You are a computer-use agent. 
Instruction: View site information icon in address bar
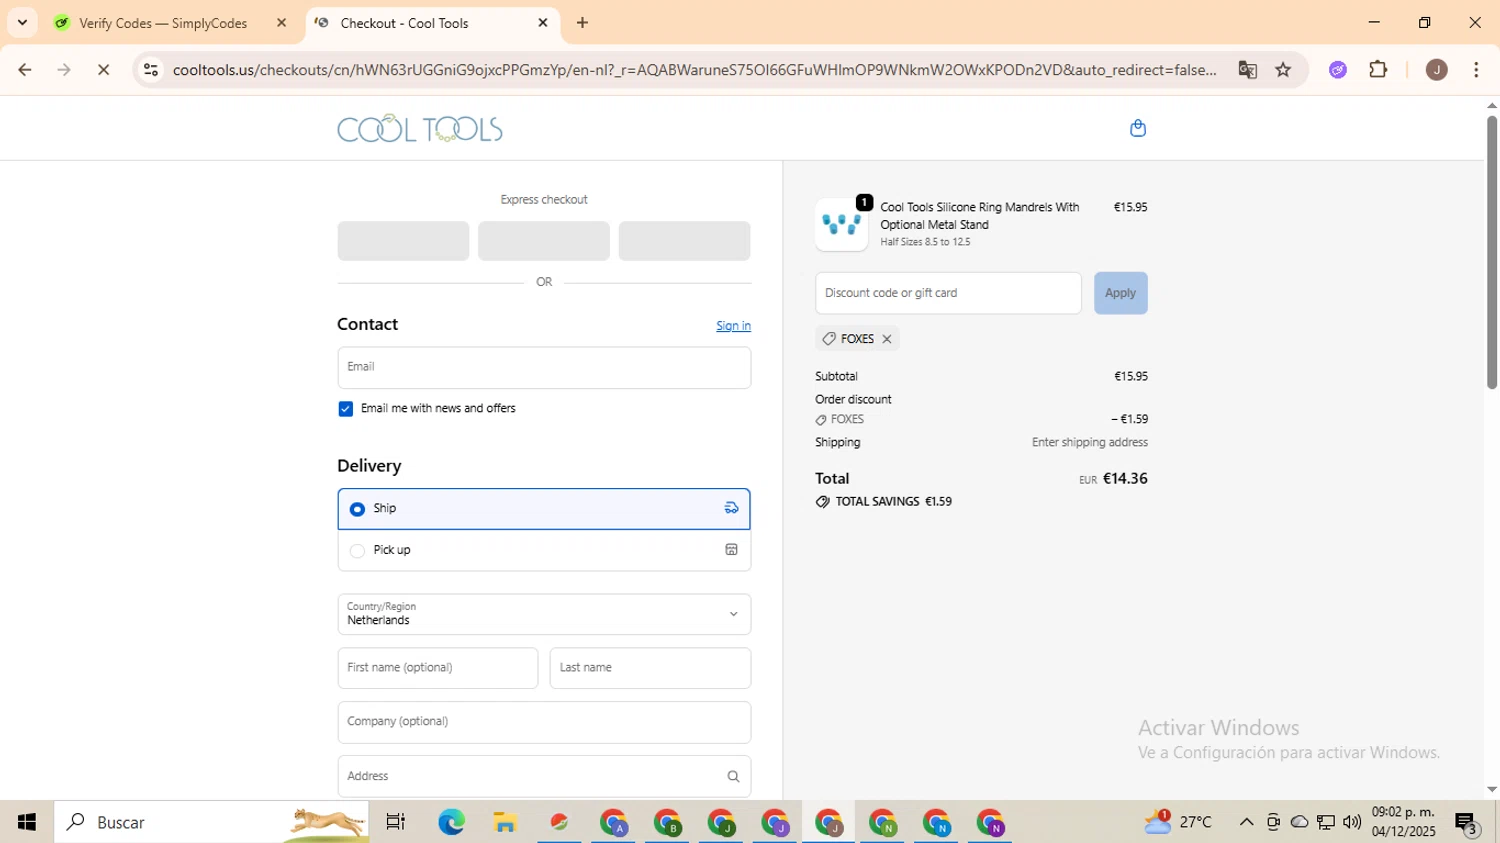pos(151,70)
